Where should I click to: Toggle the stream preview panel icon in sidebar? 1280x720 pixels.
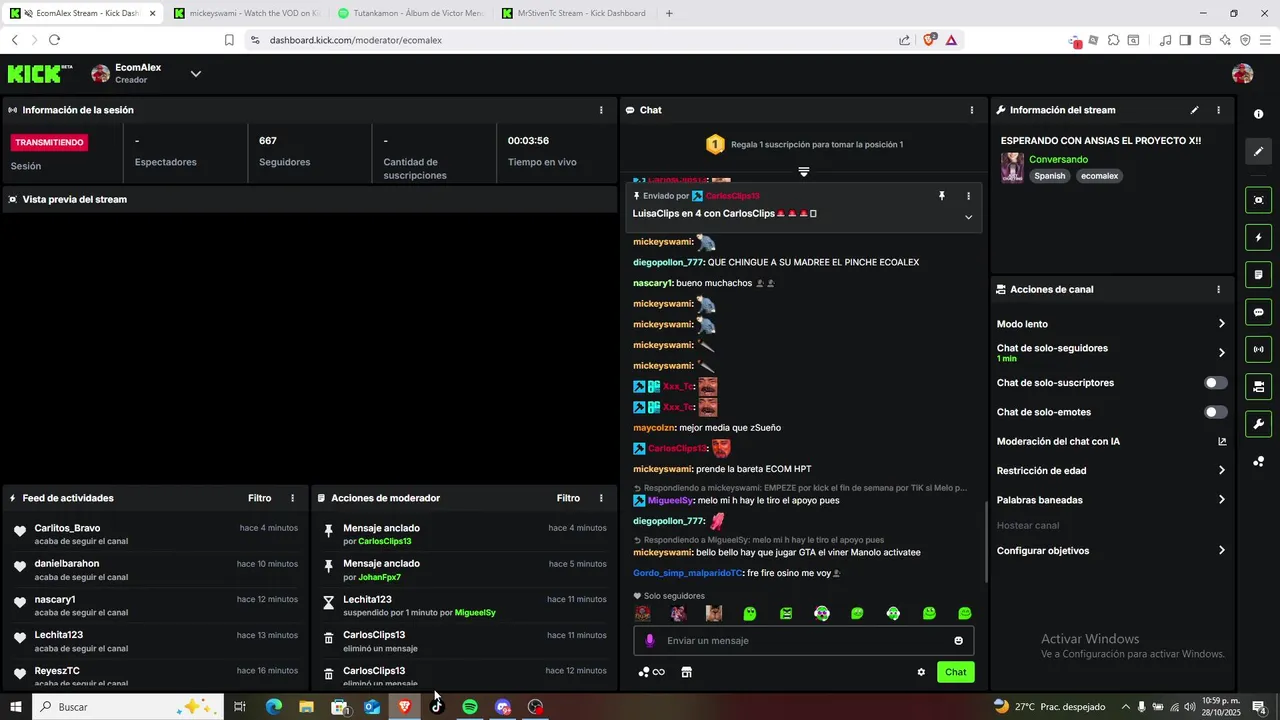point(1258,200)
